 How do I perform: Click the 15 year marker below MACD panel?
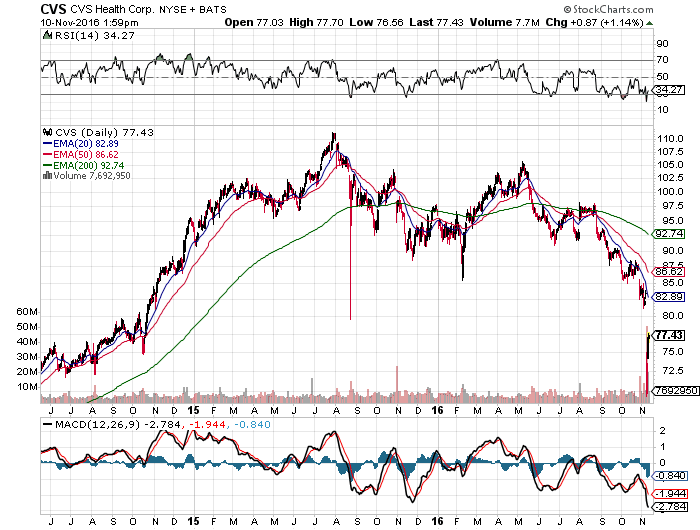193,522
